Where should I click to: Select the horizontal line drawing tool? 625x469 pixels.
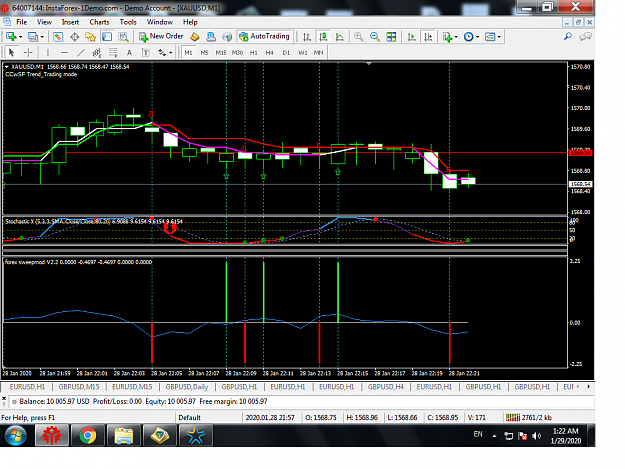64,52
